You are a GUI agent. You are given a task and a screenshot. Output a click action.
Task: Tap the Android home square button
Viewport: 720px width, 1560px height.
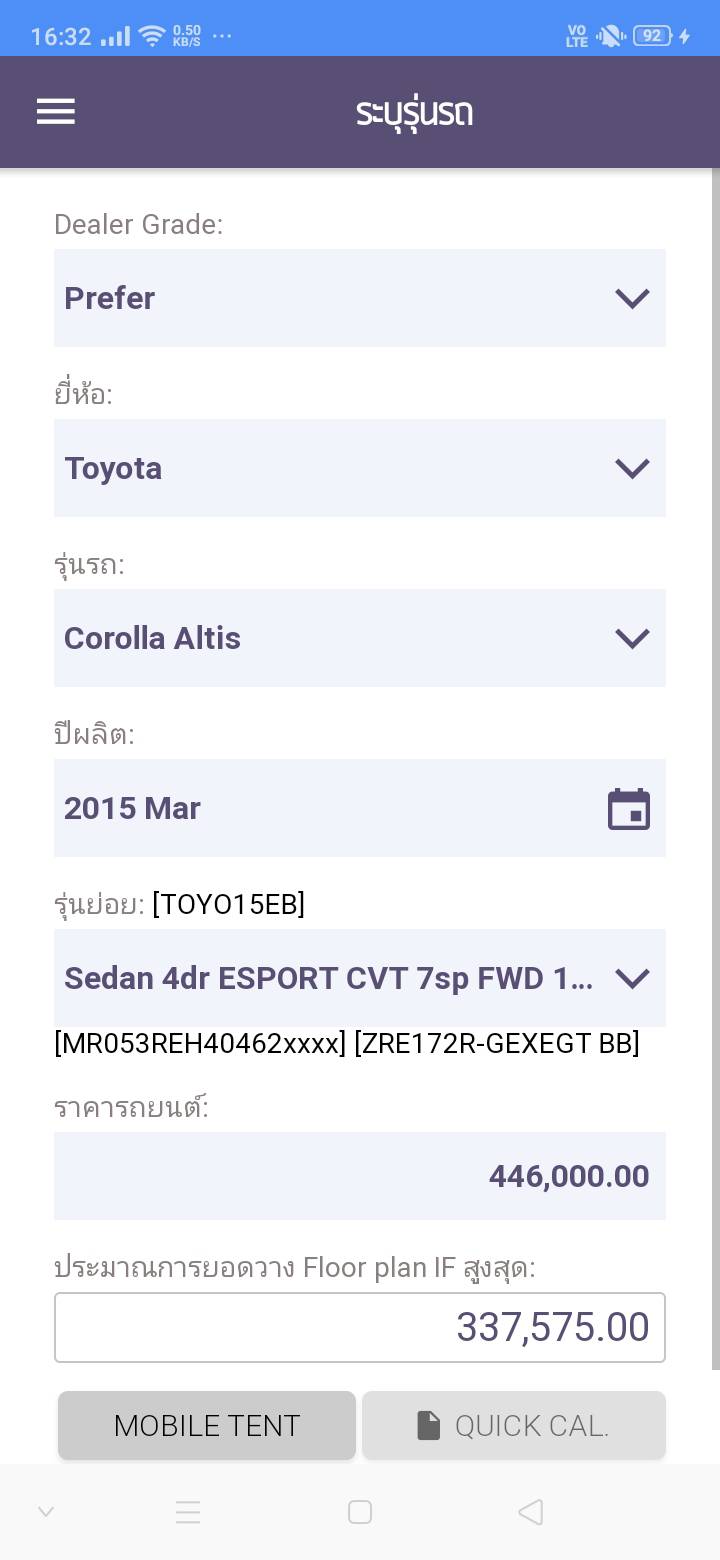coord(360,1512)
